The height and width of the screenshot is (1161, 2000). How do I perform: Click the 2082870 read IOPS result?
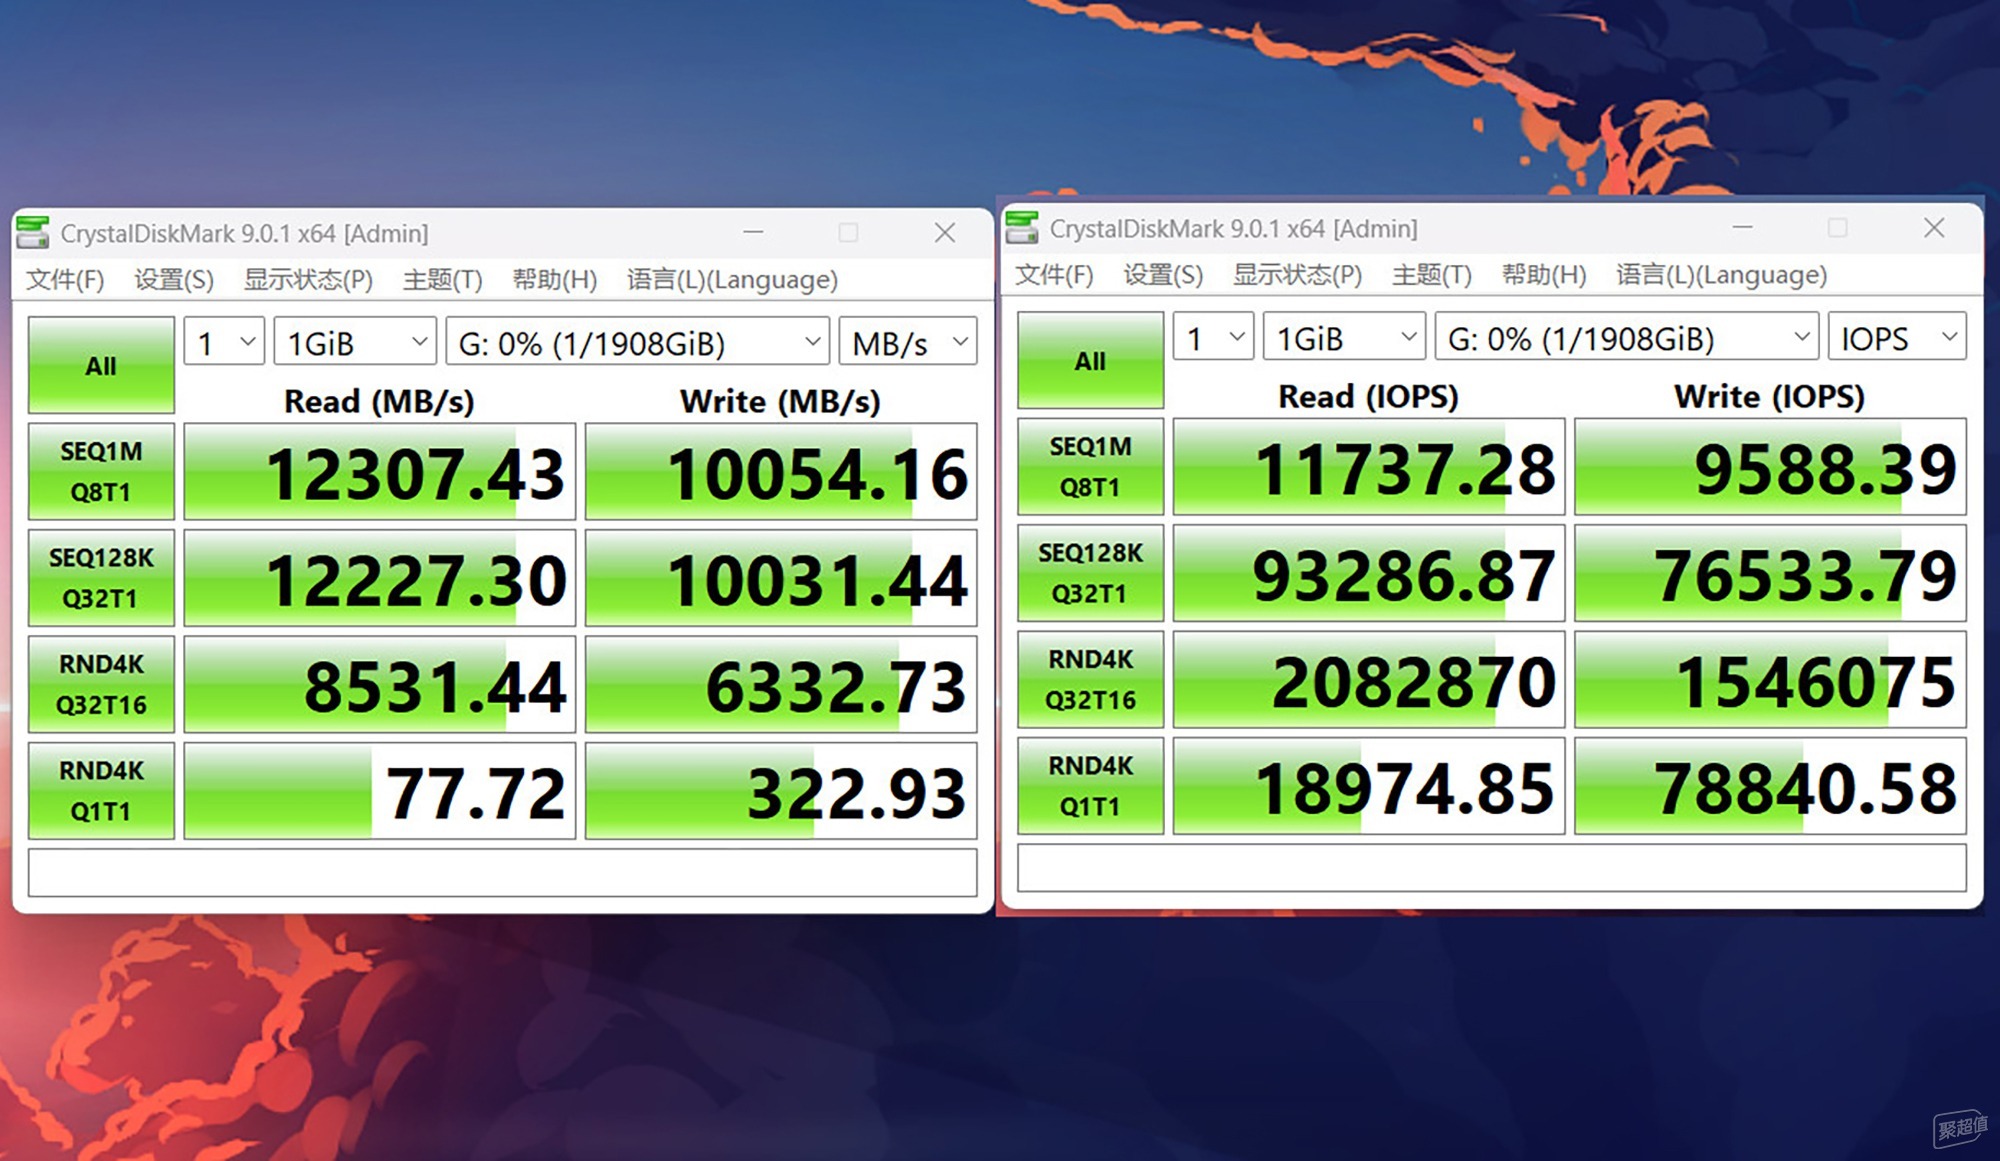(x=1369, y=679)
